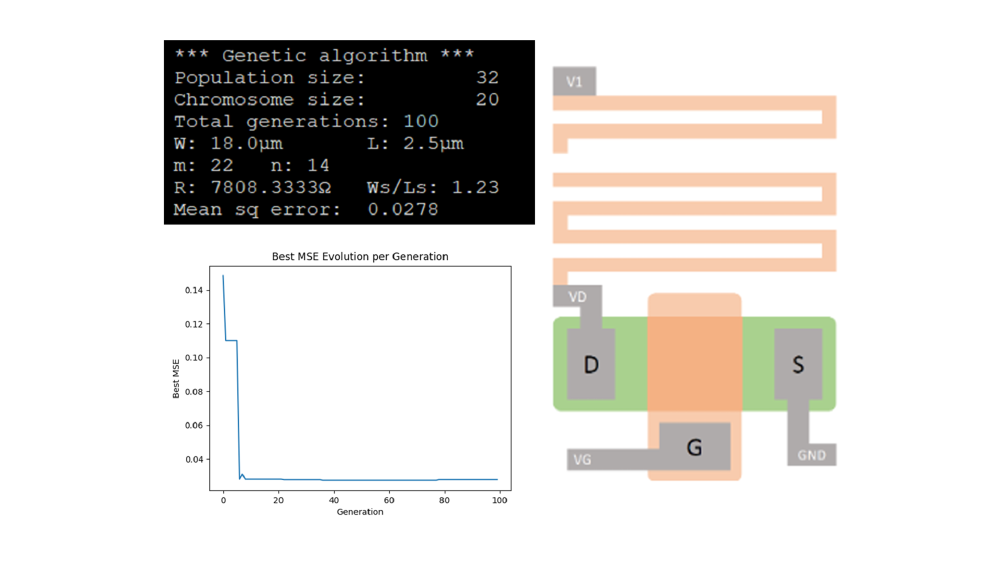Click the 0.04 y-axis tick label
This screenshot has height=563, width=1000.
coord(194,459)
